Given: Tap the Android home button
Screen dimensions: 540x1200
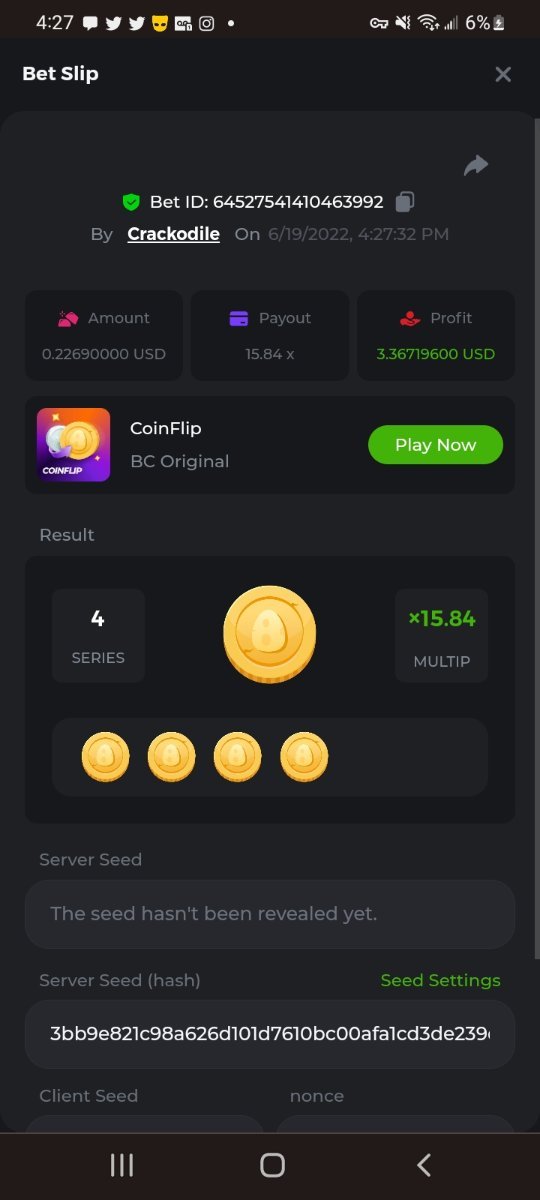Looking at the screenshot, I should [x=272, y=1165].
